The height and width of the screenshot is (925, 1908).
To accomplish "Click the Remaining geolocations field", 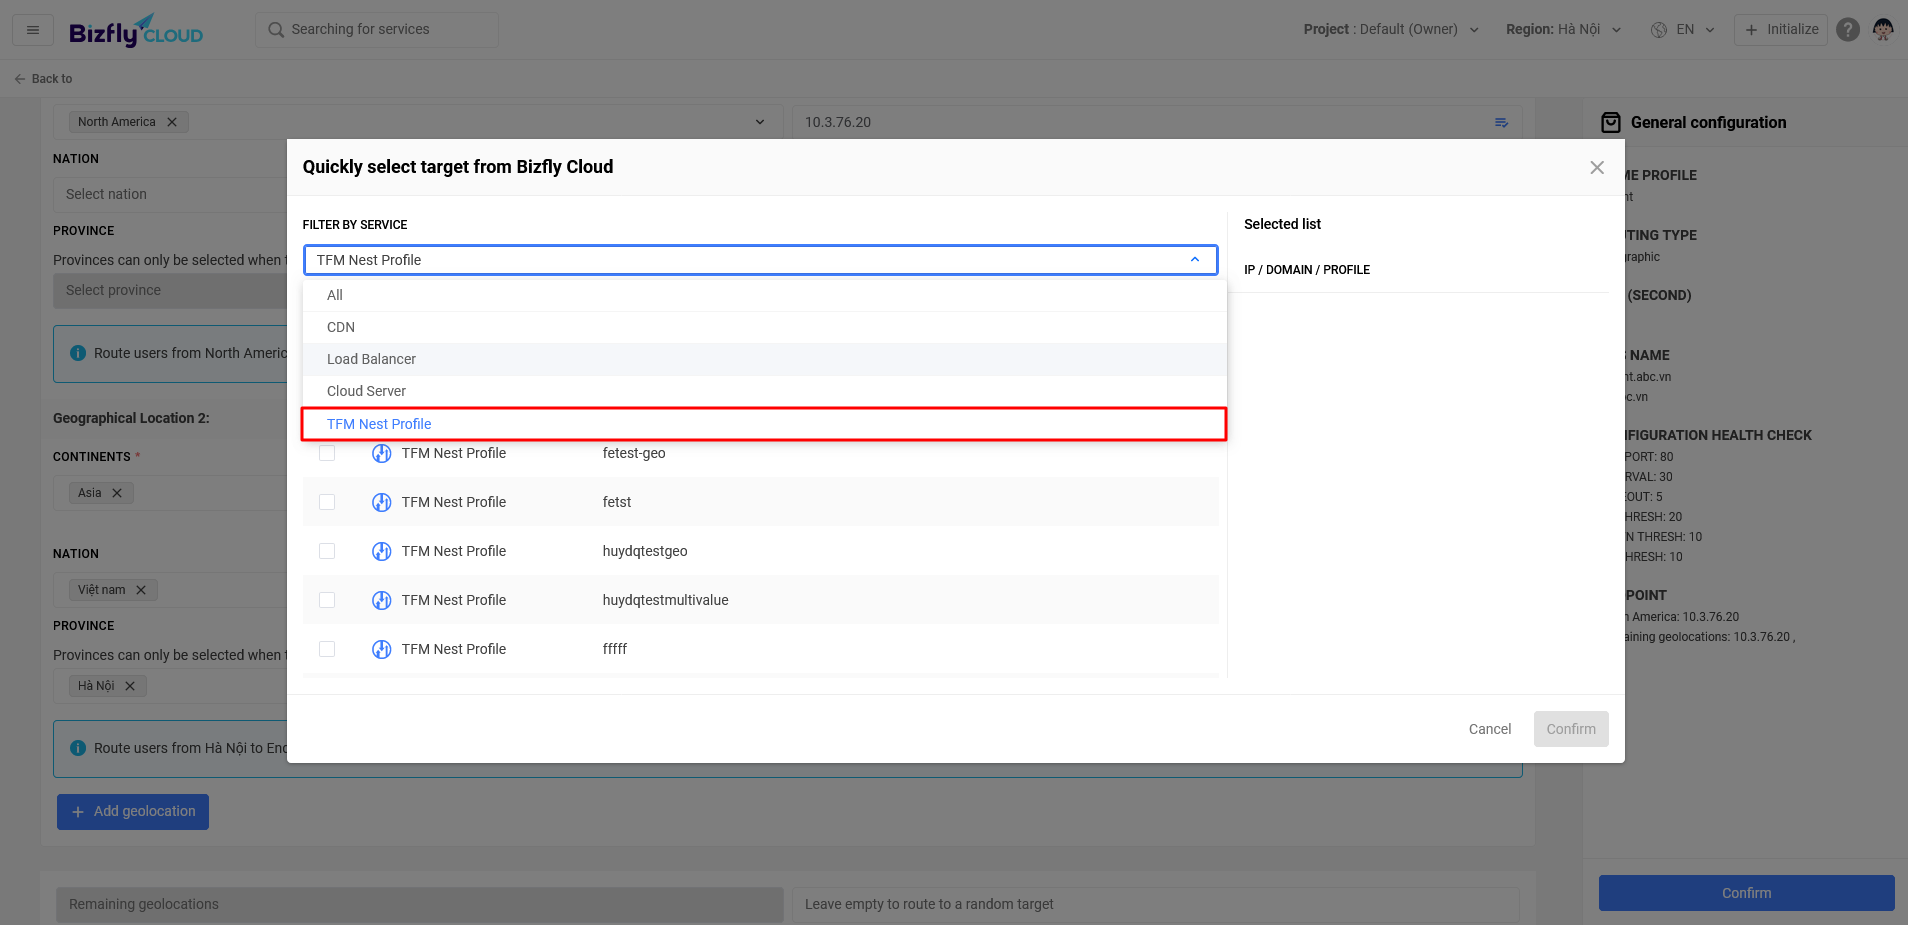I will (x=420, y=904).
